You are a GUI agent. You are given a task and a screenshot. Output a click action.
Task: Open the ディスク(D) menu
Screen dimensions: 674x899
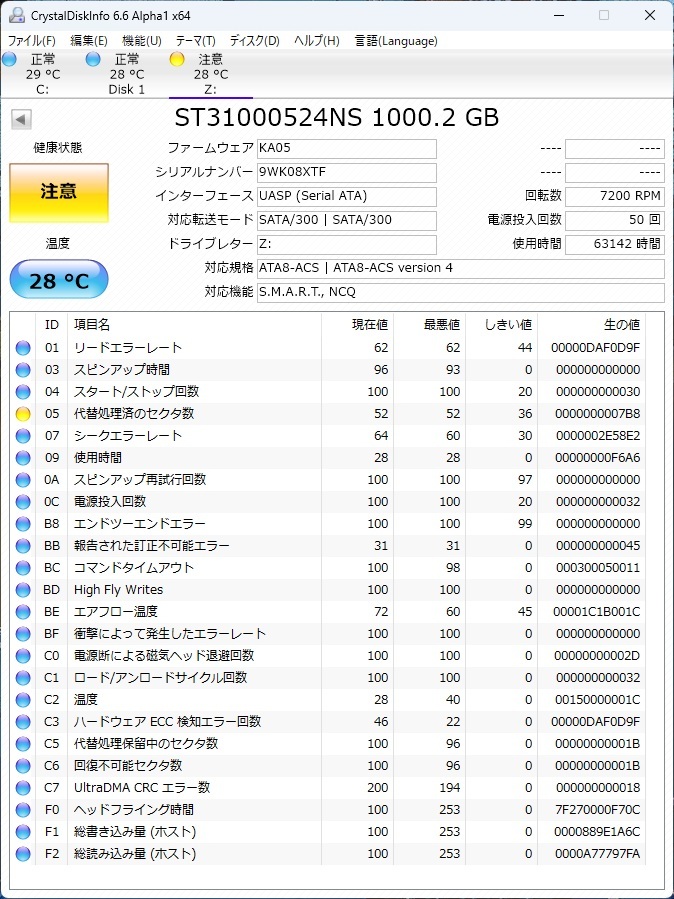[254, 41]
